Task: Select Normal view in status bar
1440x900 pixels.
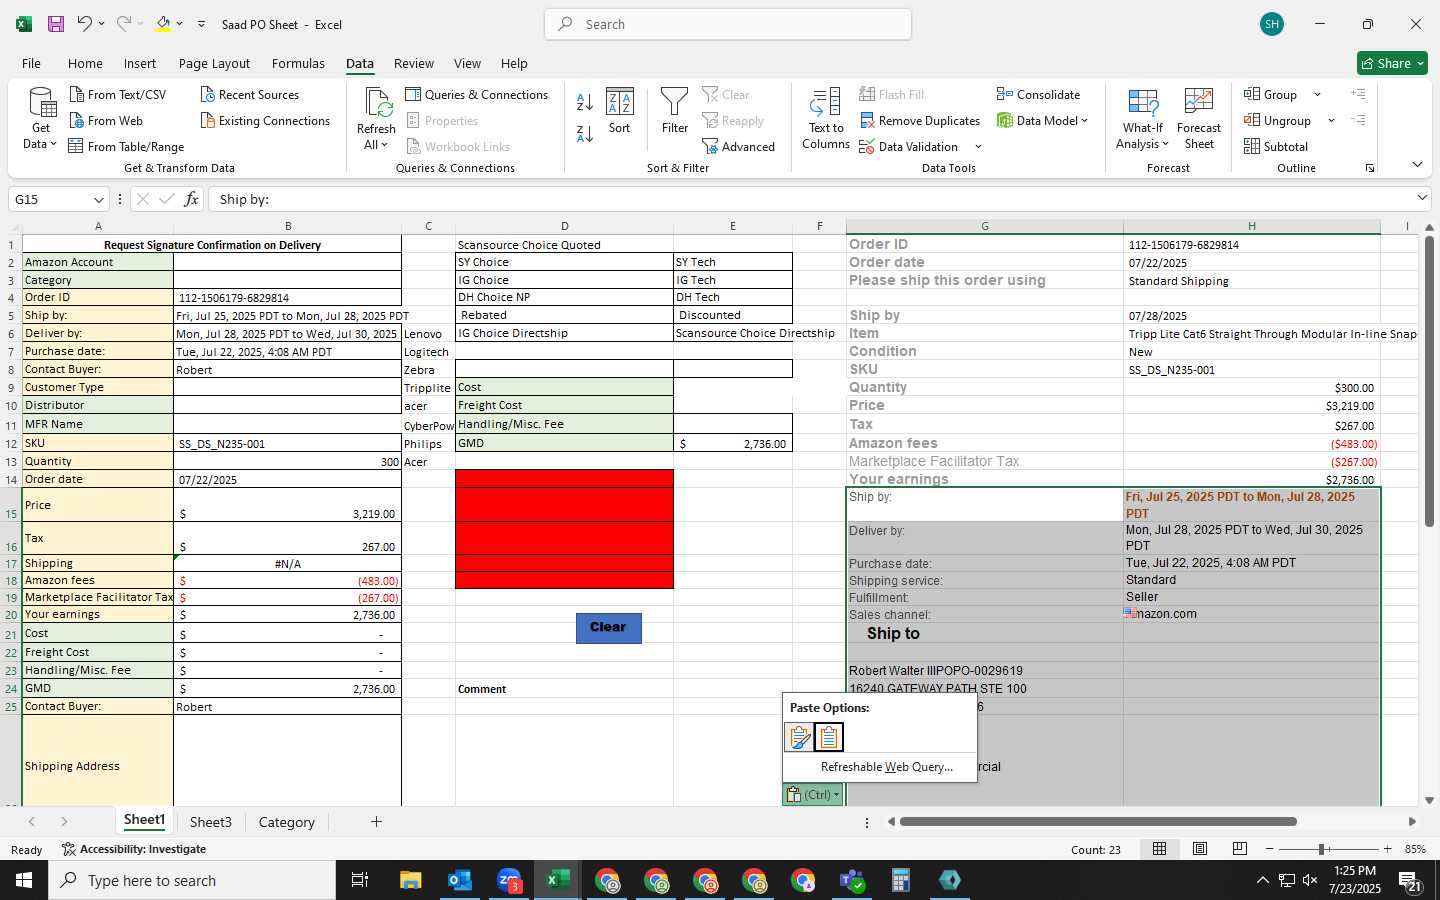Action: point(1160,848)
